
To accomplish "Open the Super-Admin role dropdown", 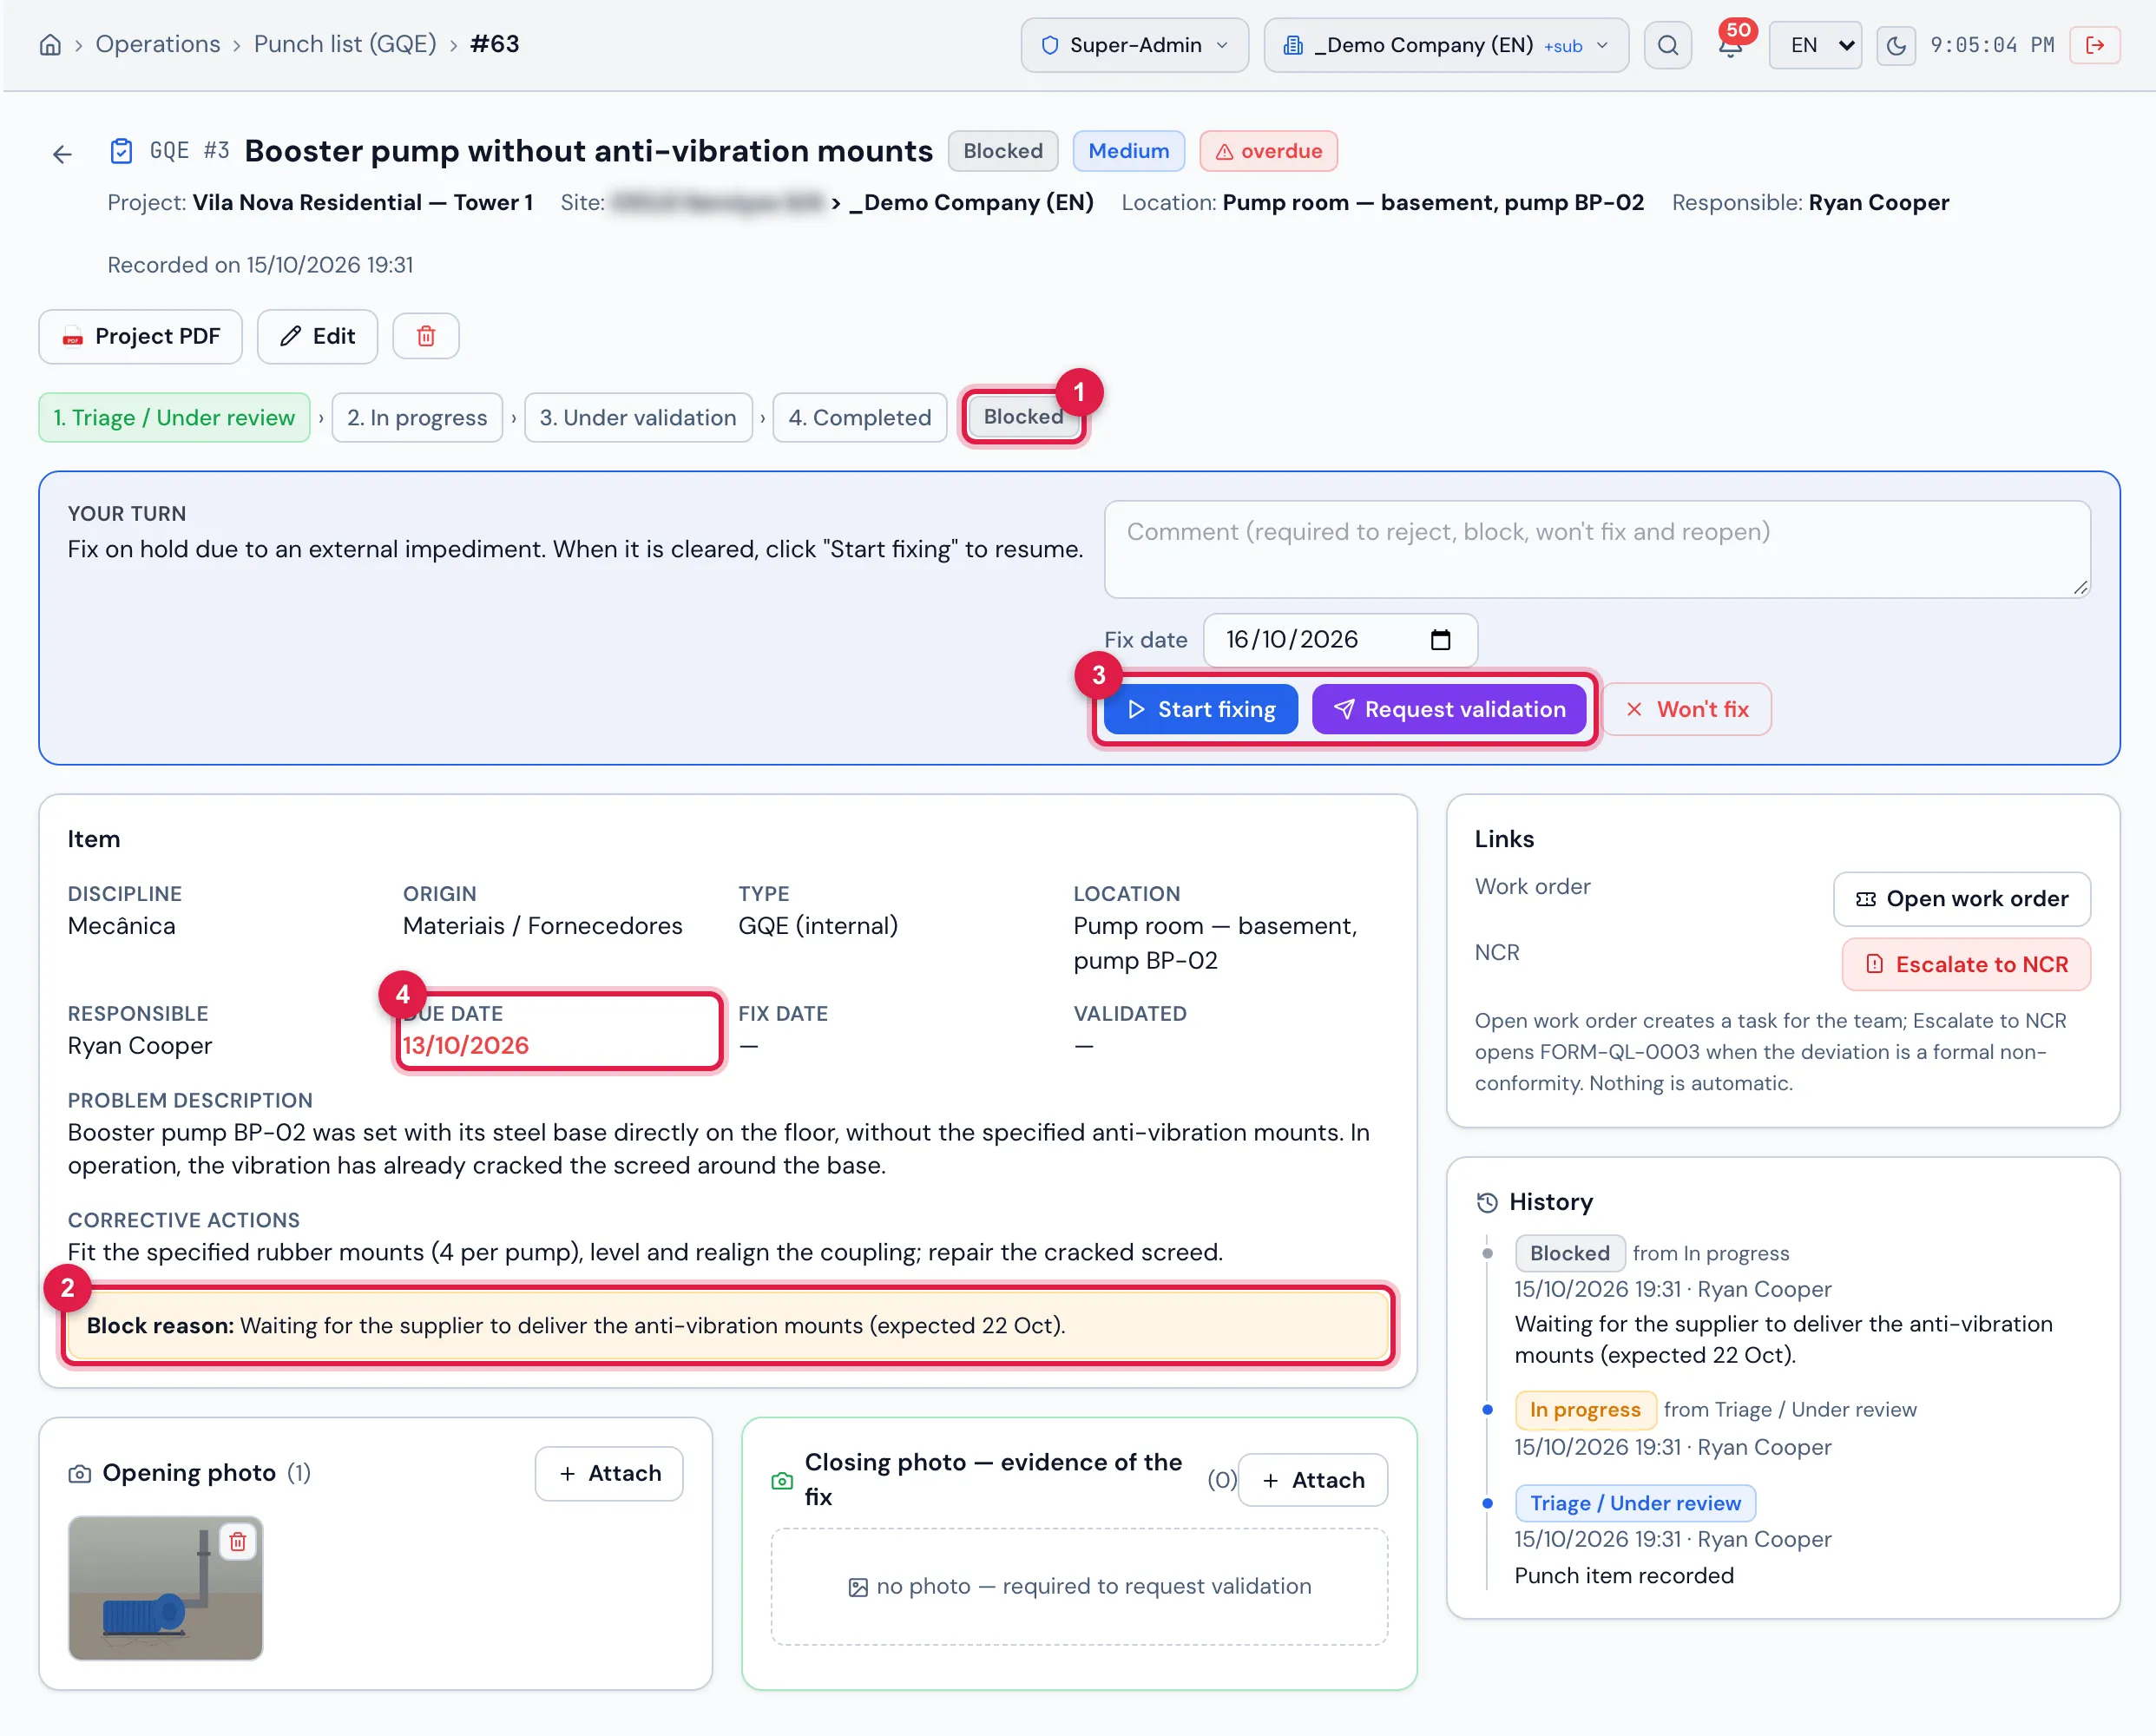I will [x=1134, y=45].
